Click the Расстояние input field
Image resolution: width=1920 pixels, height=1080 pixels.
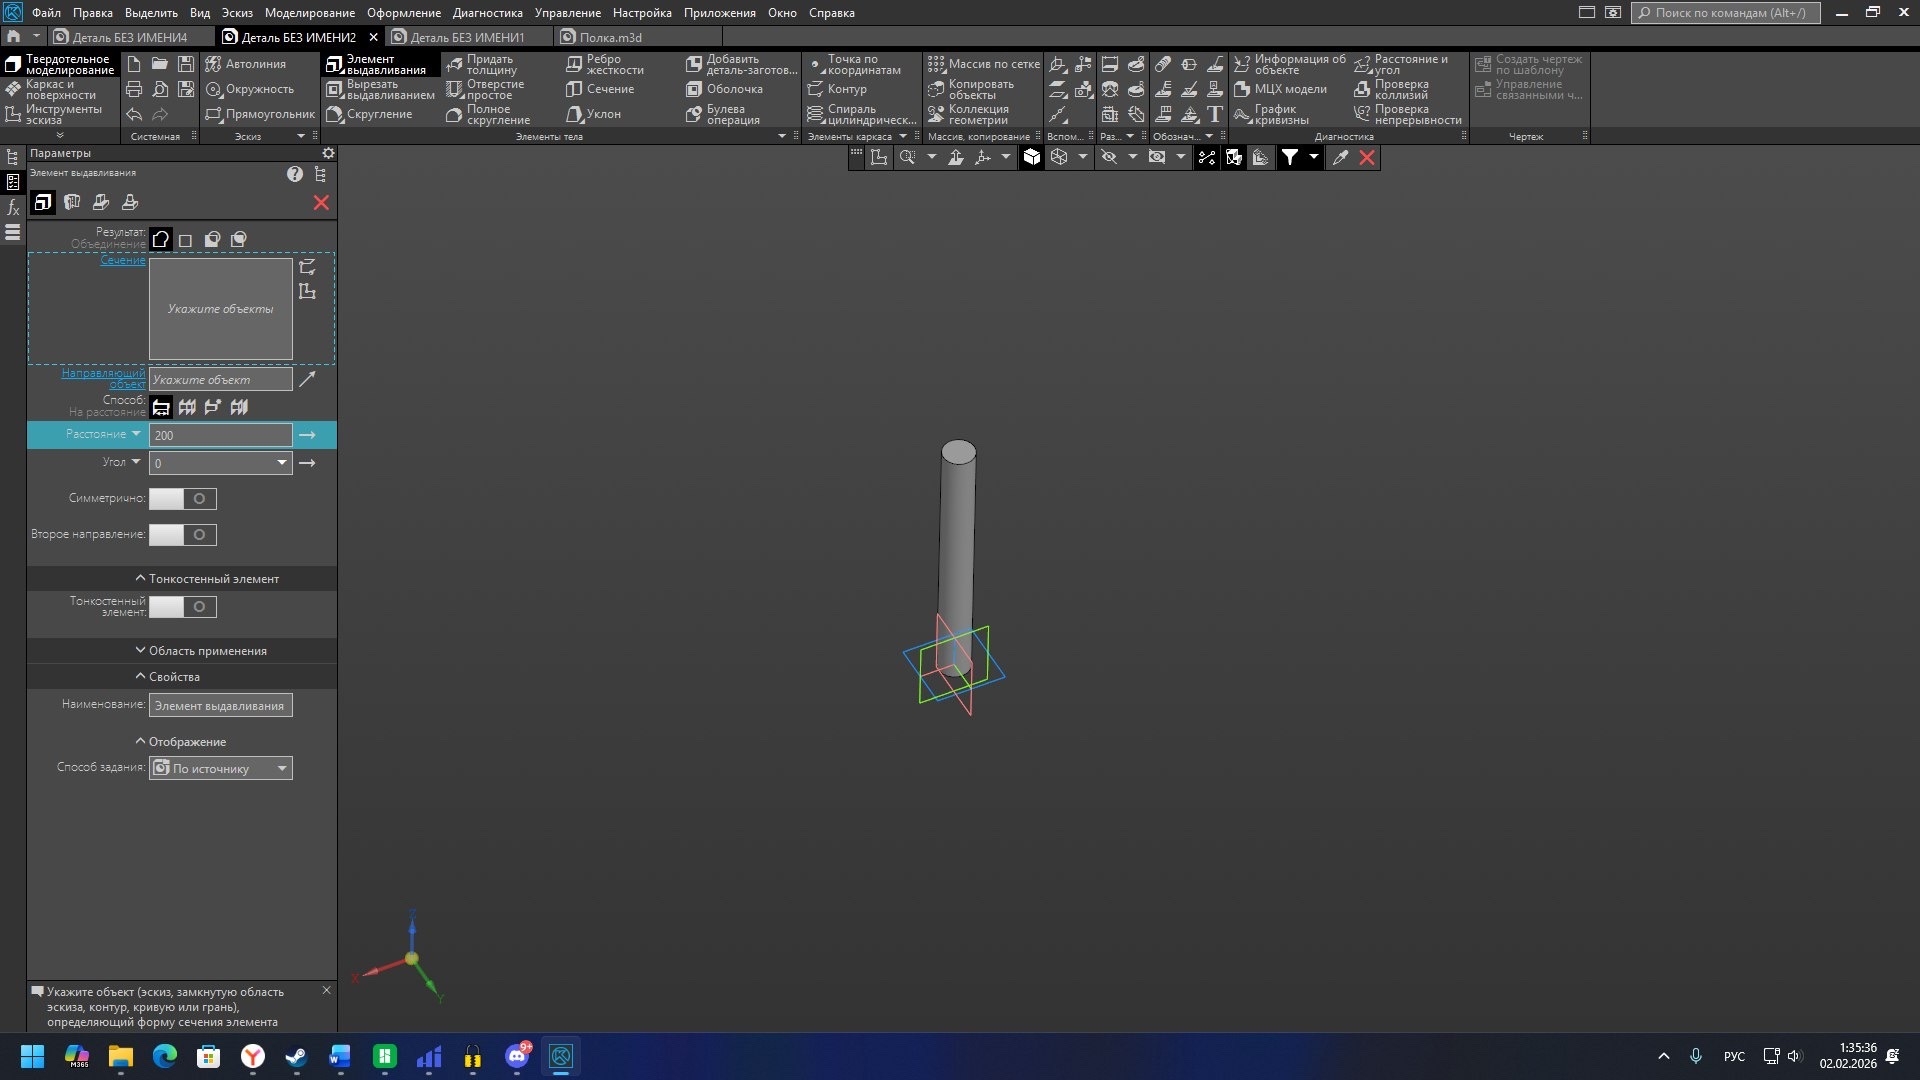point(220,435)
